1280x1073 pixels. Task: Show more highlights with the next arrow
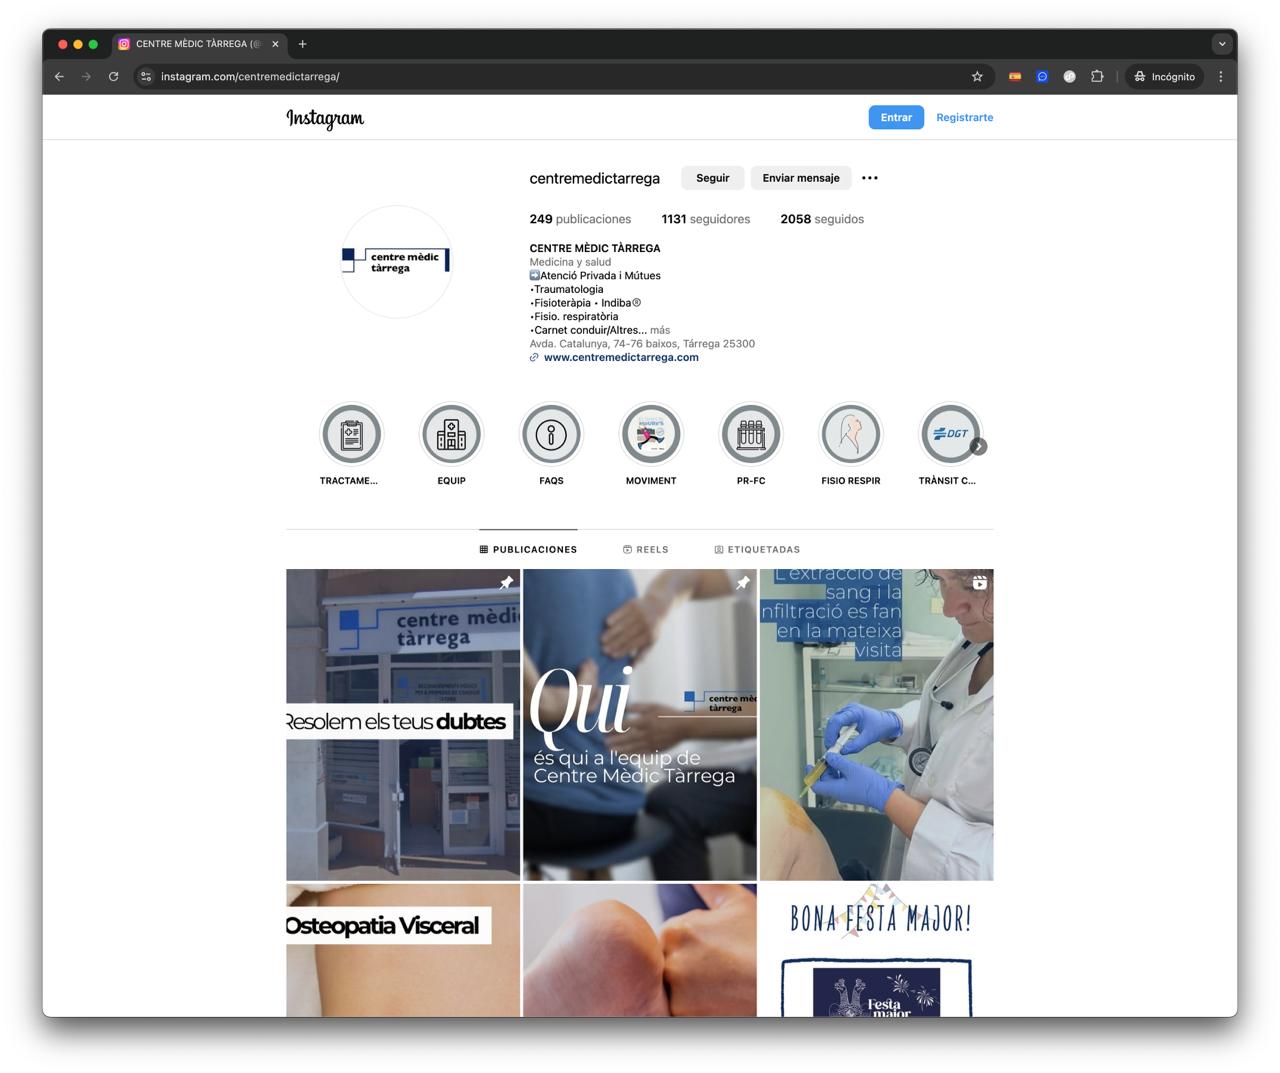[x=978, y=447]
